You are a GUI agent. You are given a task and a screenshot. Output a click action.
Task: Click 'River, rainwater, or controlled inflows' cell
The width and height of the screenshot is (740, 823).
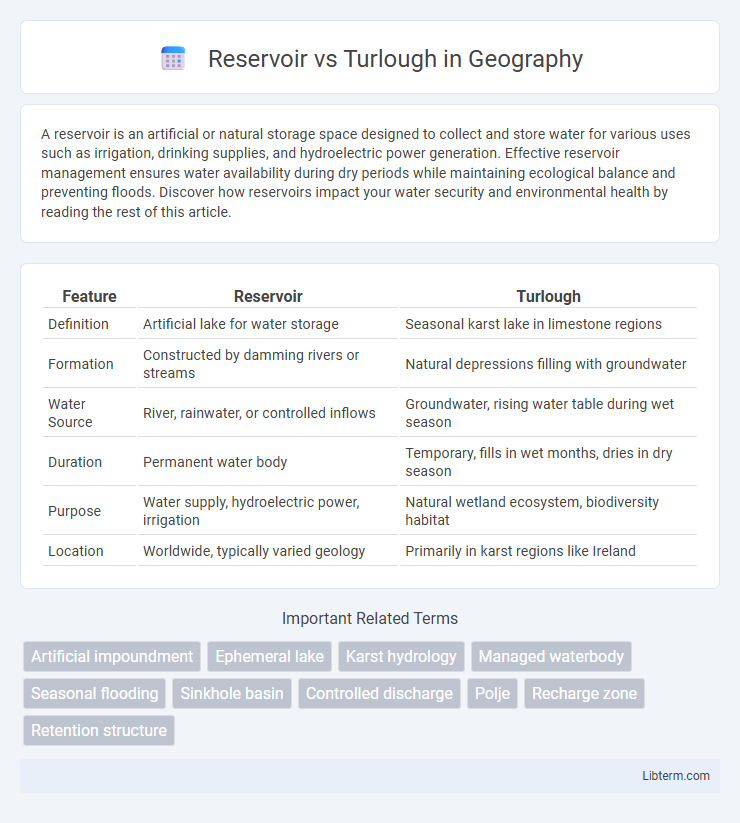[x=268, y=413]
